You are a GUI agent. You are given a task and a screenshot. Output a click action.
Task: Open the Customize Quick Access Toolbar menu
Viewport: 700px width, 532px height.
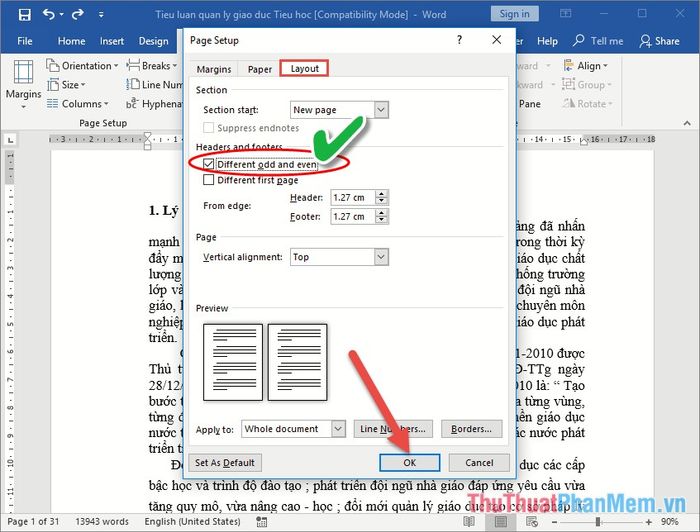pyautogui.click(x=101, y=15)
